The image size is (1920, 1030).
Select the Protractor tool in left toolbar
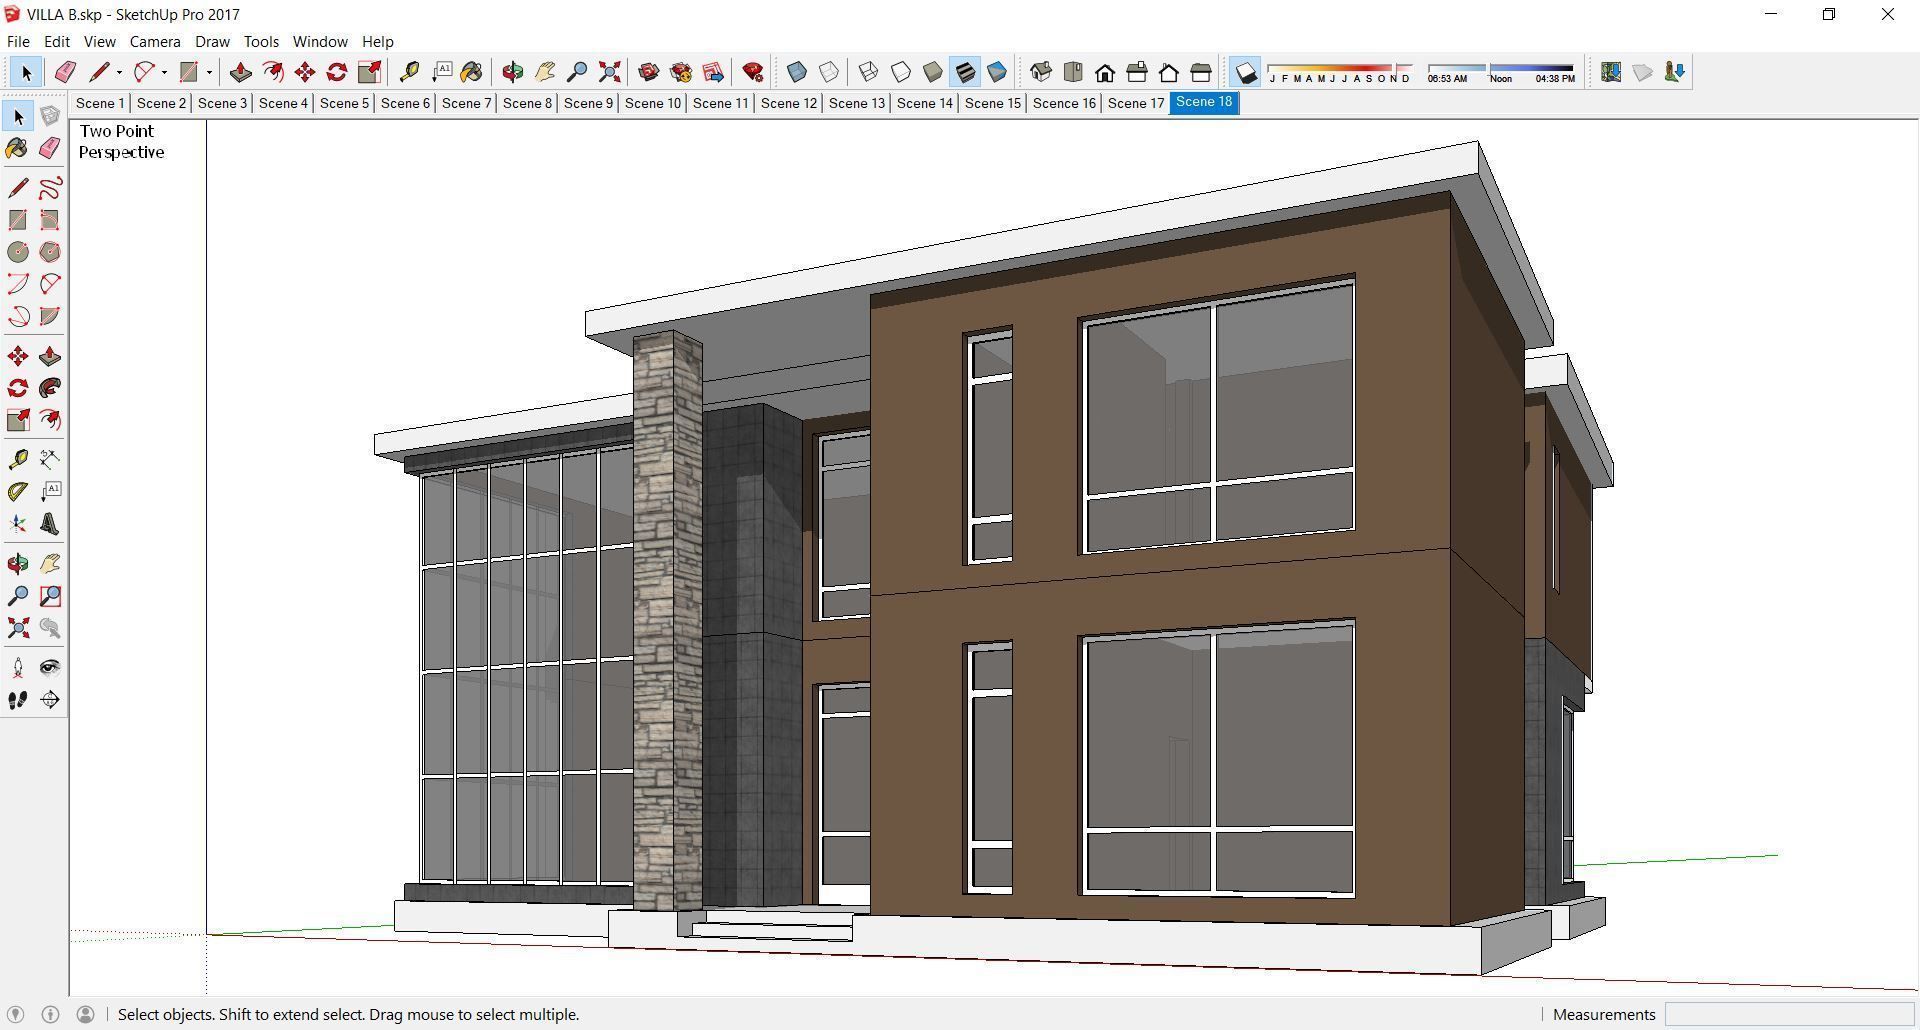point(18,491)
